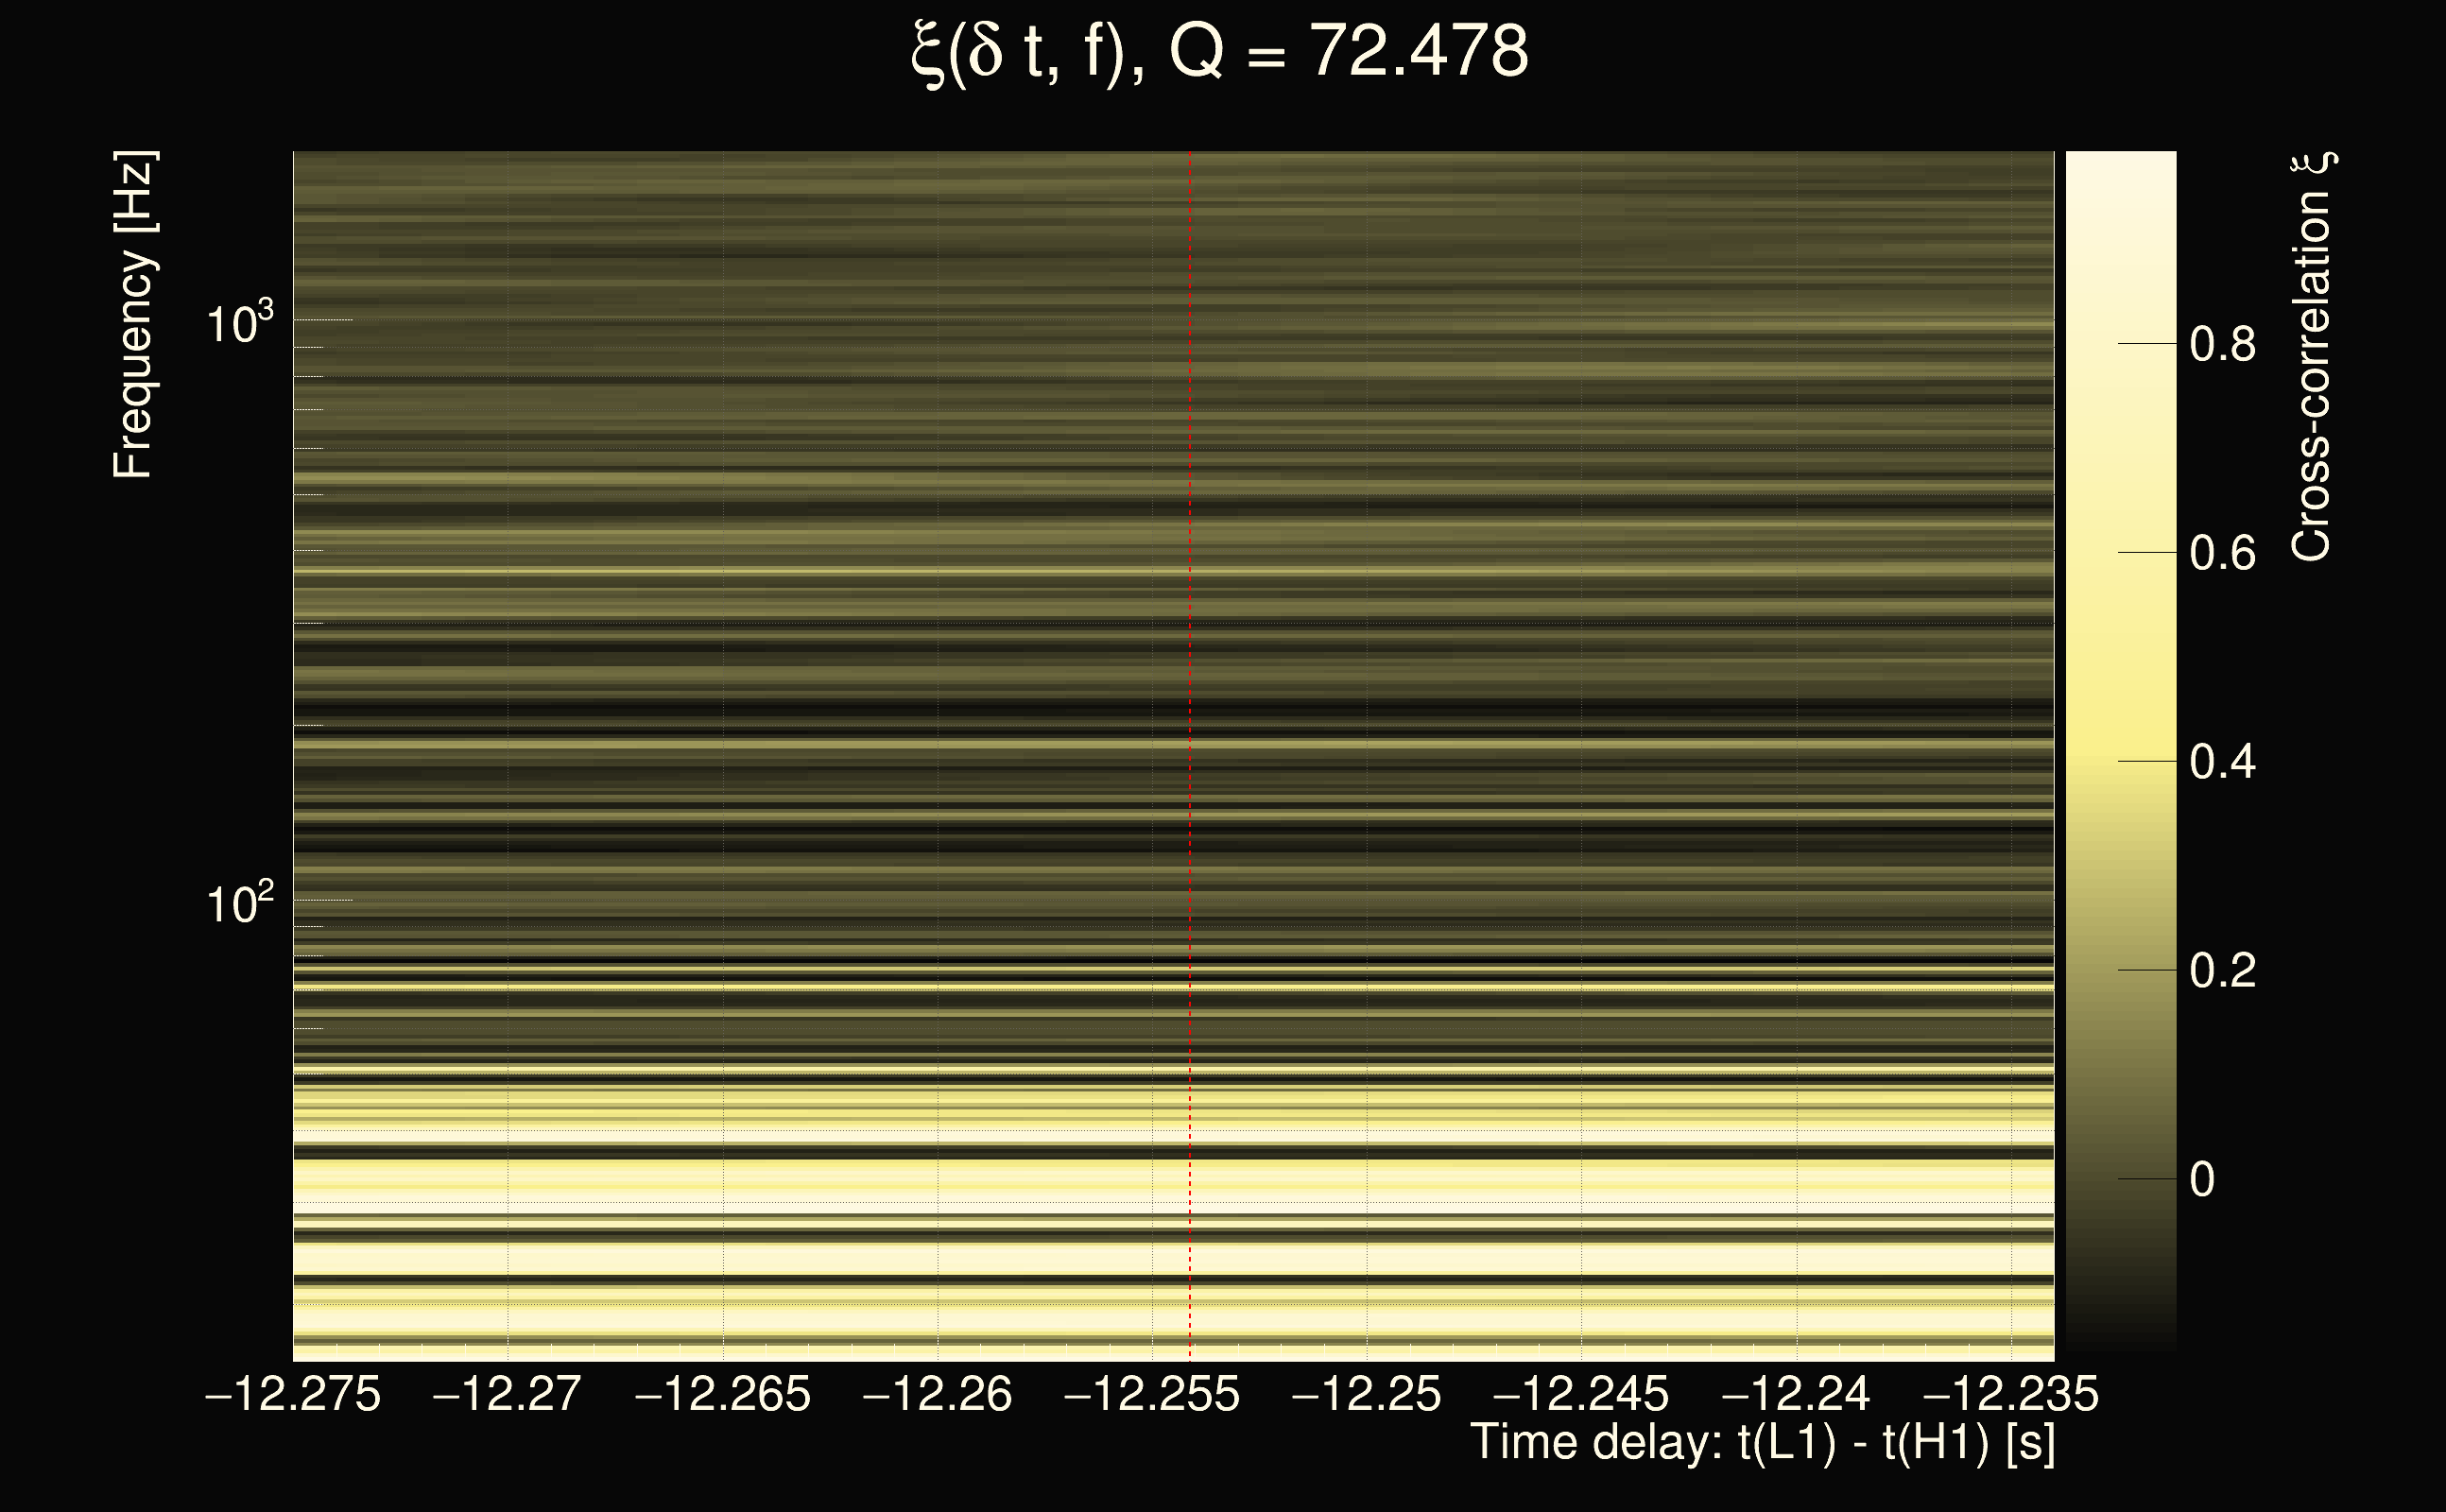The image size is (2446, 1512).
Task: Click the 0 colorbar tick label
Action: [2202, 1180]
